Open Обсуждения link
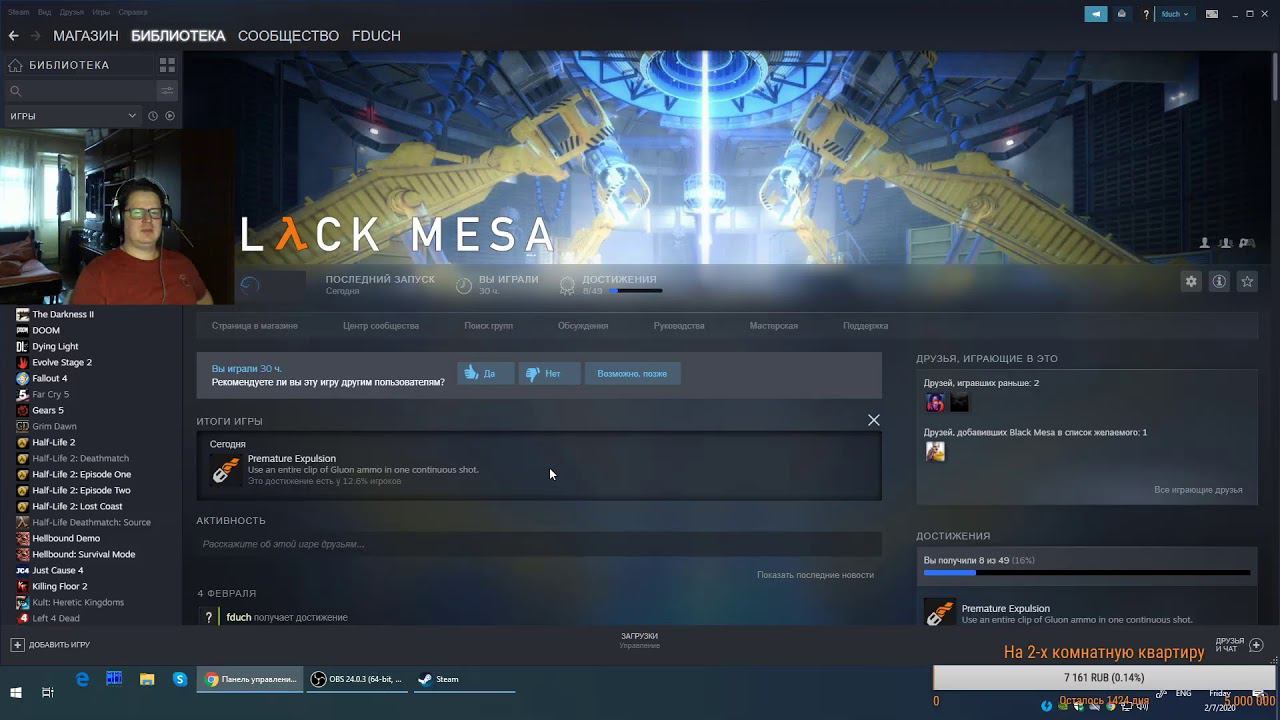Image resolution: width=1280 pixels, height=720 pixels. click(583, 326)
